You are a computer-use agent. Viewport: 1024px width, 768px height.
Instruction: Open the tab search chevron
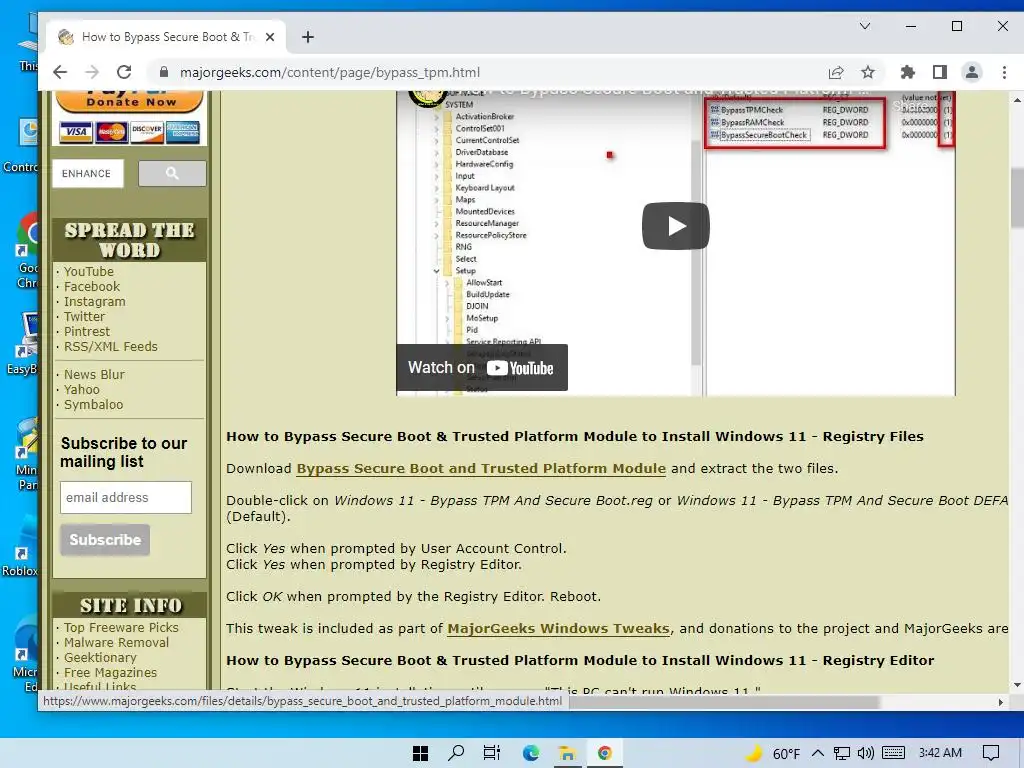click(x=865, y=26)
